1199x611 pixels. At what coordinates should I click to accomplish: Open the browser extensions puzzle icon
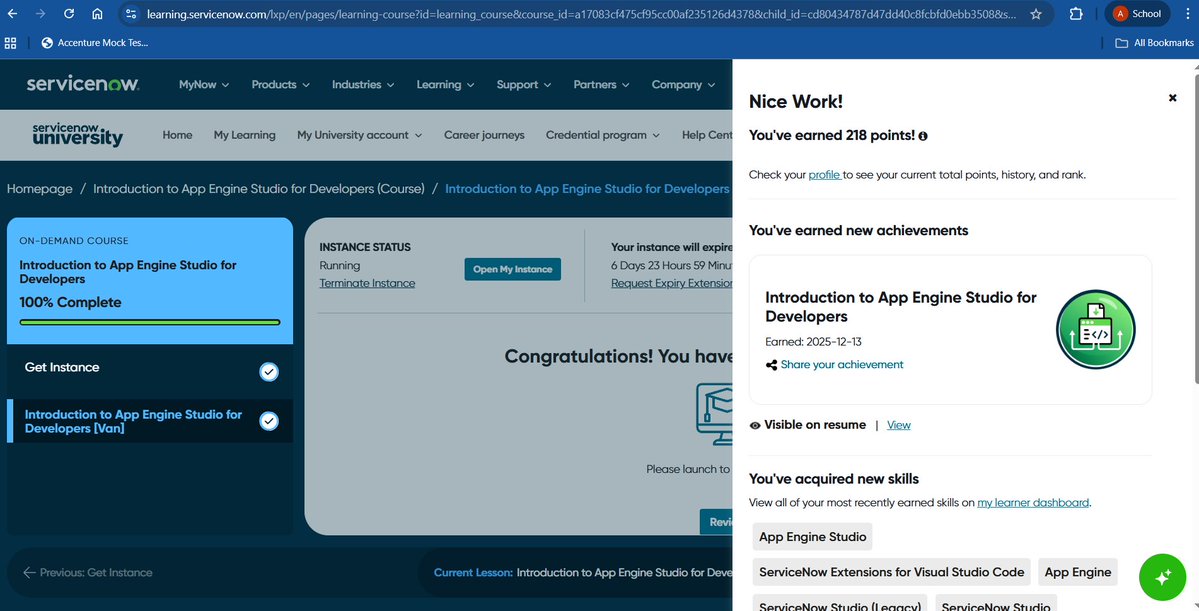(x=1076, y=14)
